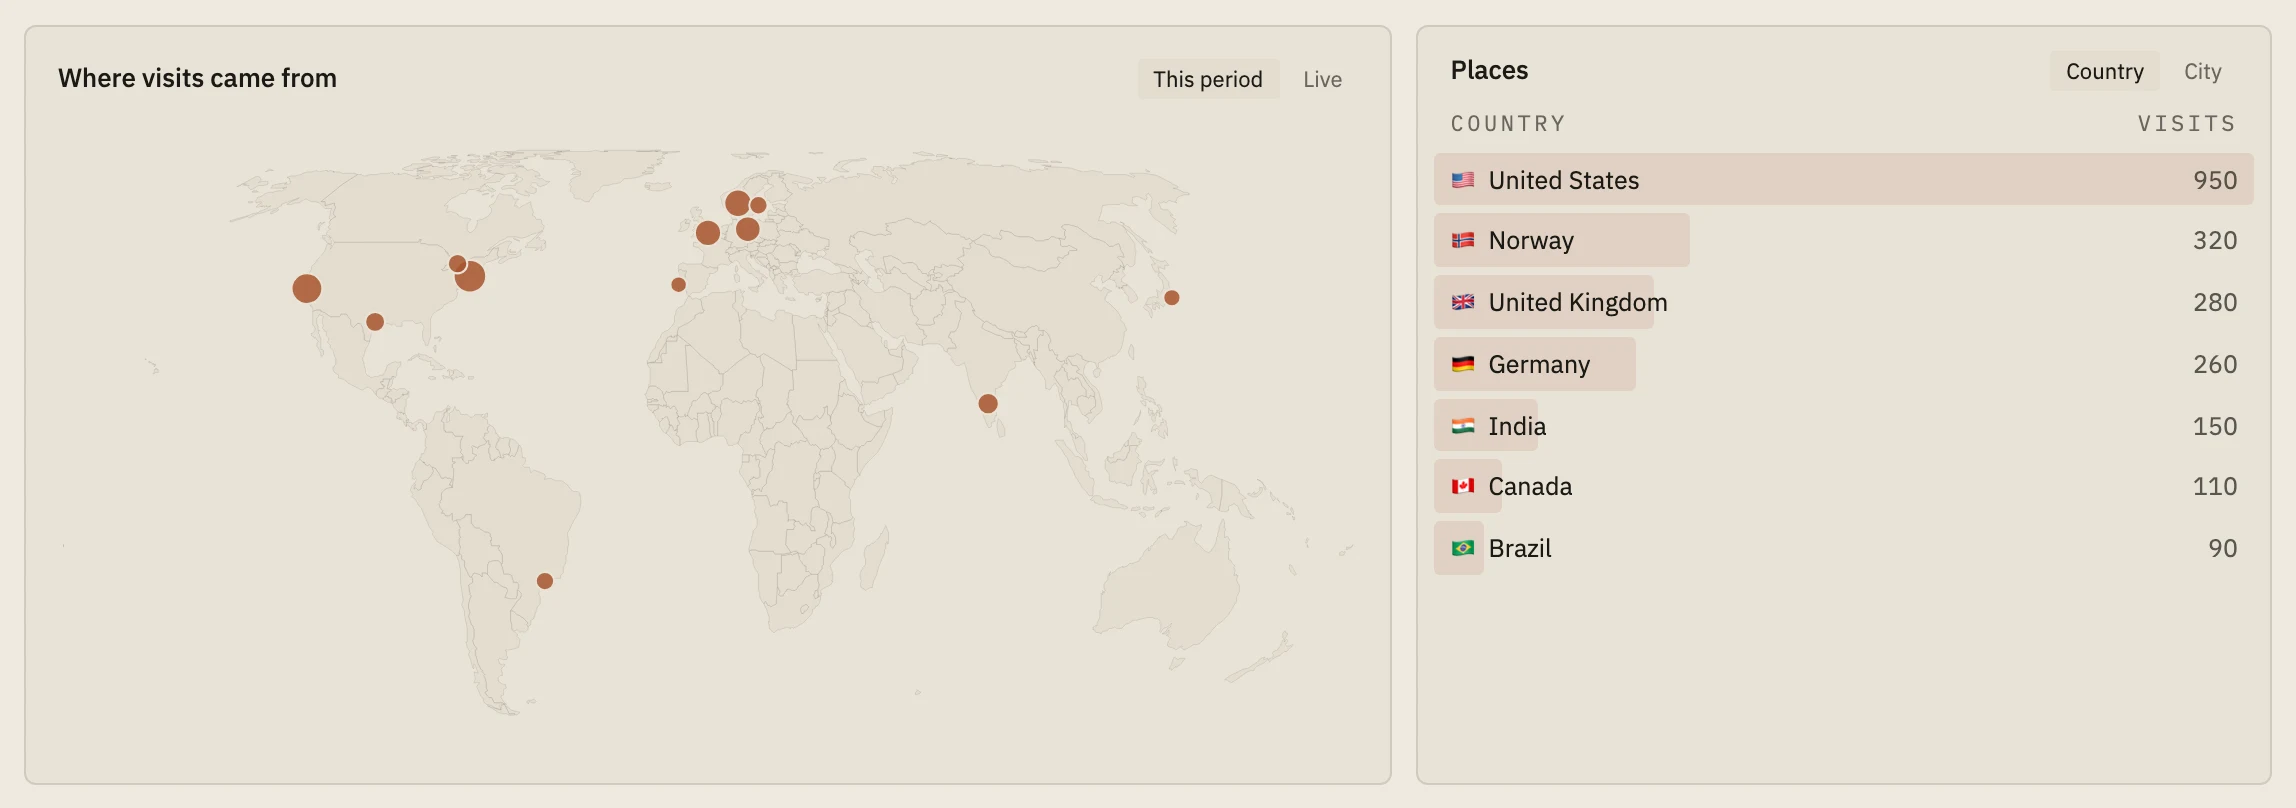Screen dimensions: 2296x808
Task: Switch map to This period view
Action: (1208, 79)
